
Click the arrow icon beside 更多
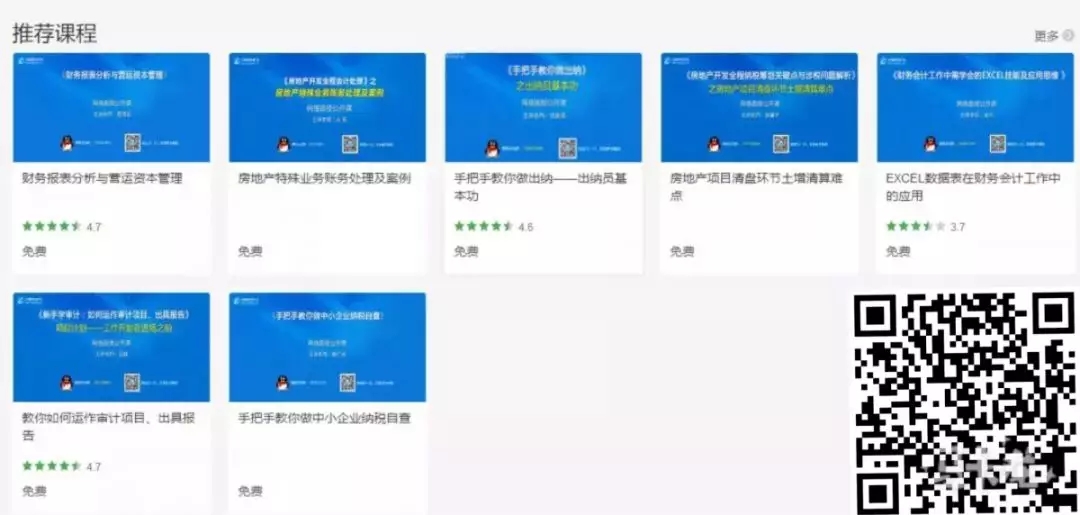[x=1068, y=36]
